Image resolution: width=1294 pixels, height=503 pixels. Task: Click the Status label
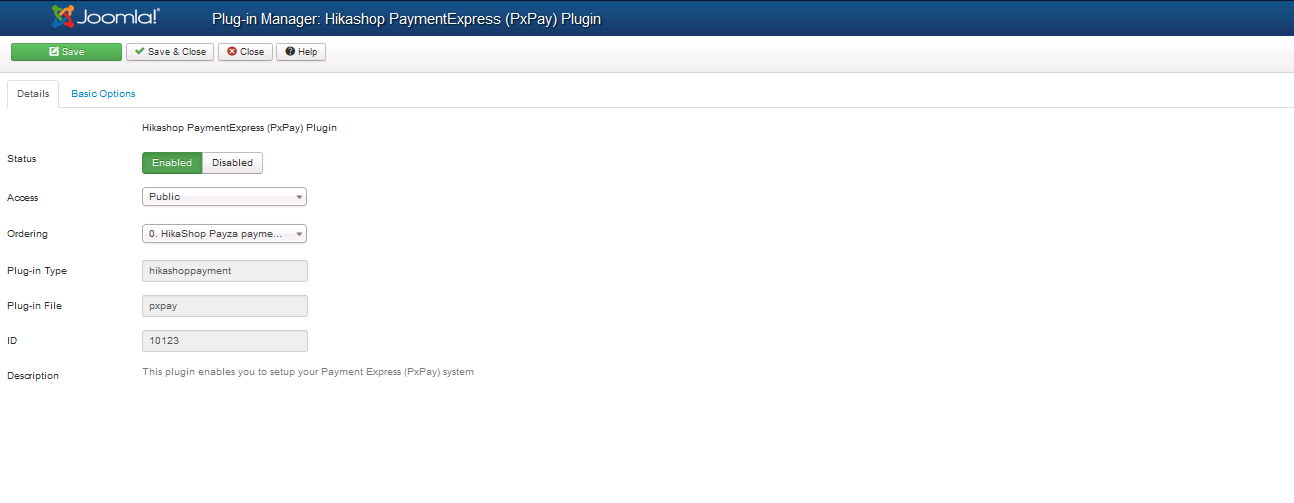[x=22, y=159]
